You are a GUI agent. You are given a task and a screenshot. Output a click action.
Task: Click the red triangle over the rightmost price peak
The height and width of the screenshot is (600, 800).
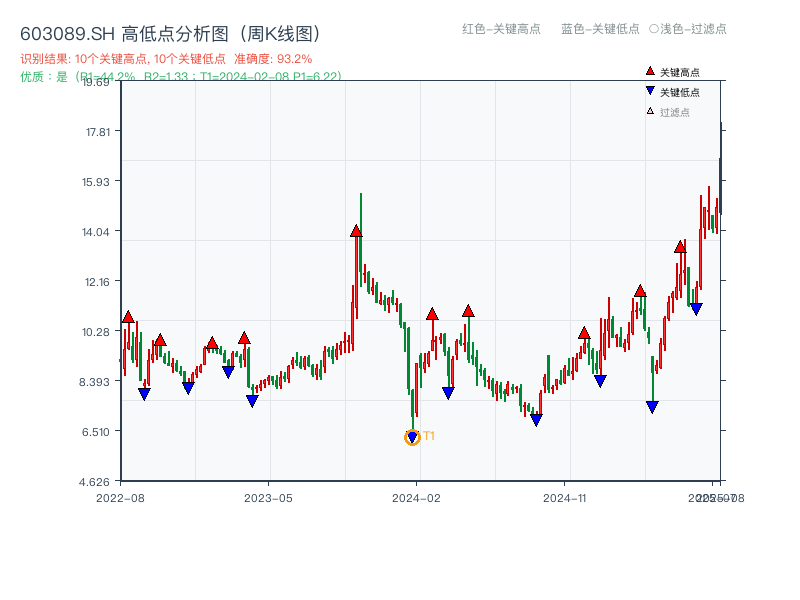678,245
